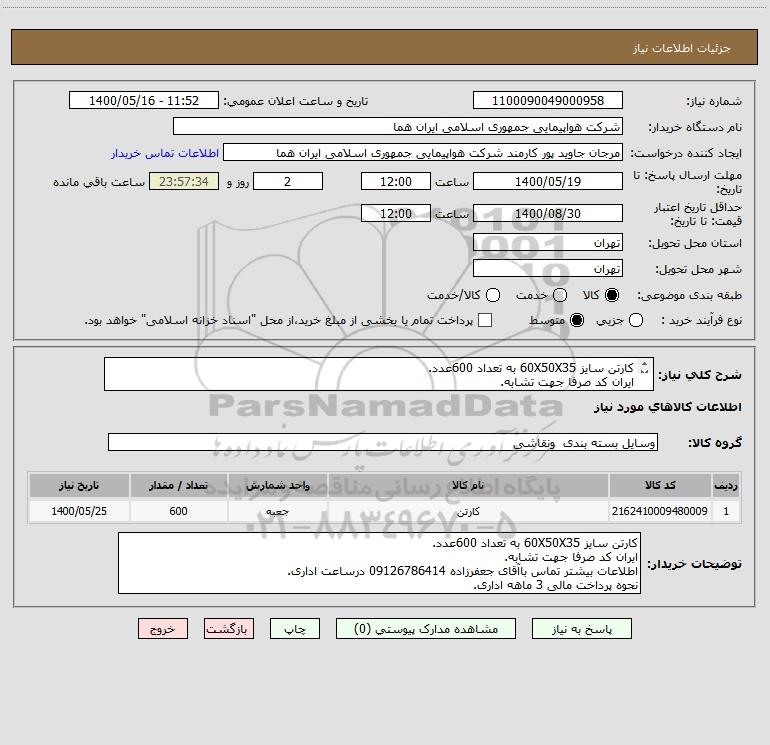Click the استان محل تحویل field تهران
Image resolution: width=770 pixels, height=745 pixels.
tap(548, 242)
